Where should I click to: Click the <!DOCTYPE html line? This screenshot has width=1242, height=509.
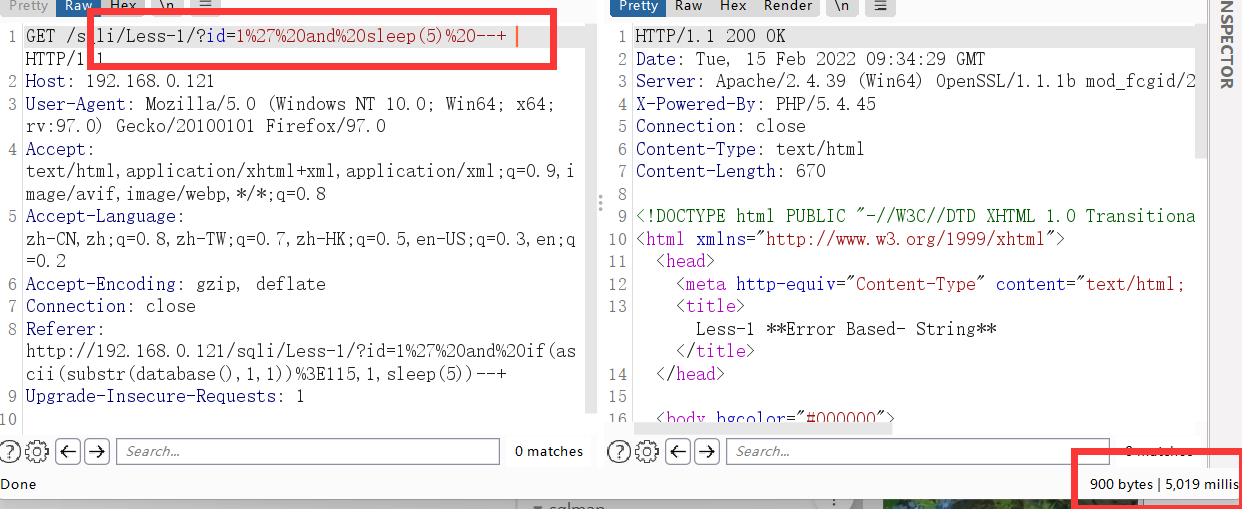coord(916,216)
